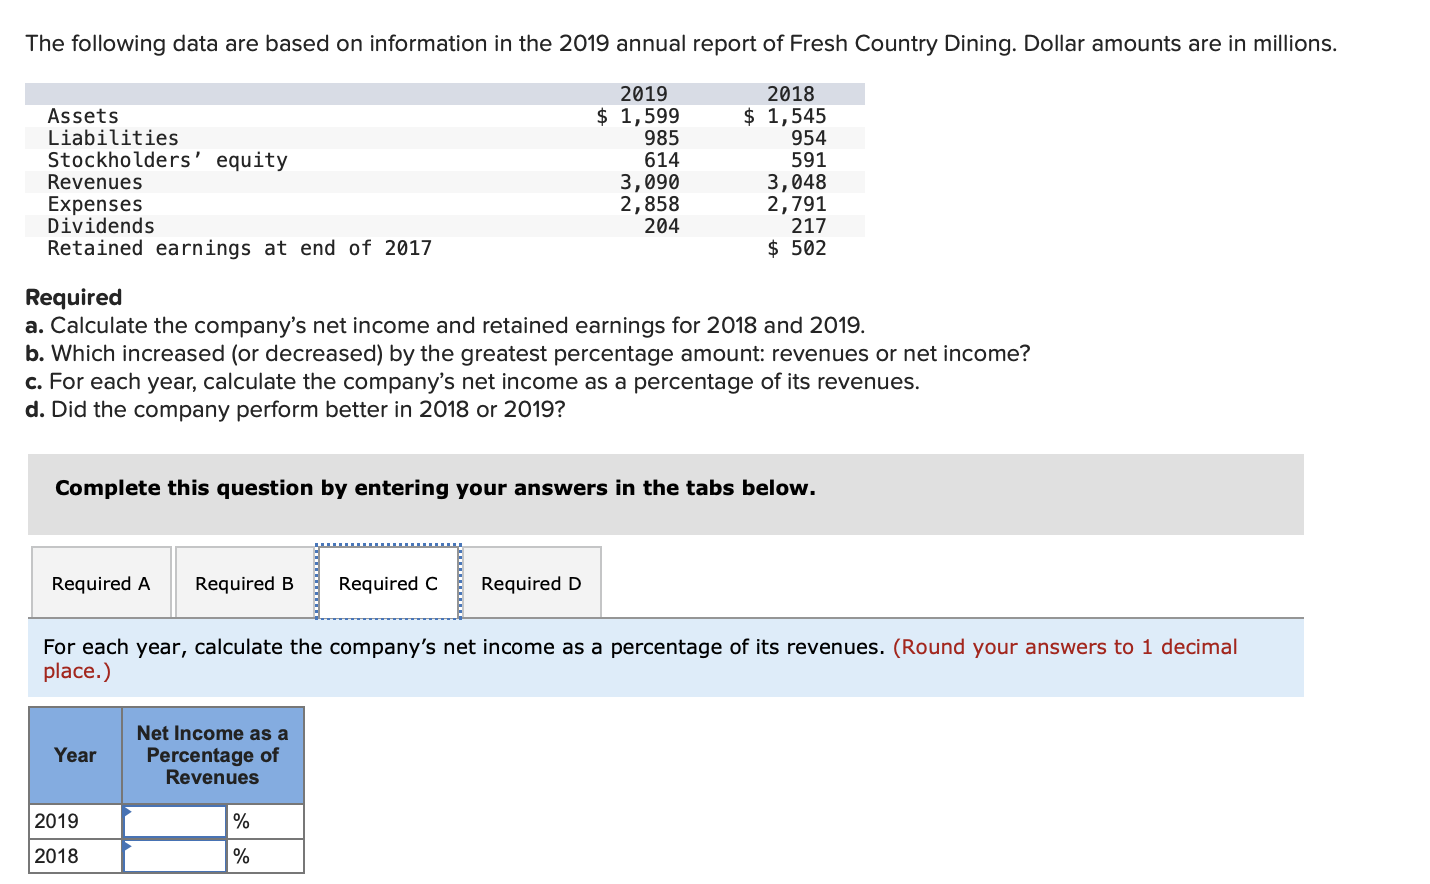Select the Assets row in the data table
The width and height of the screenshot is (1430, 884).
[82, 115]
